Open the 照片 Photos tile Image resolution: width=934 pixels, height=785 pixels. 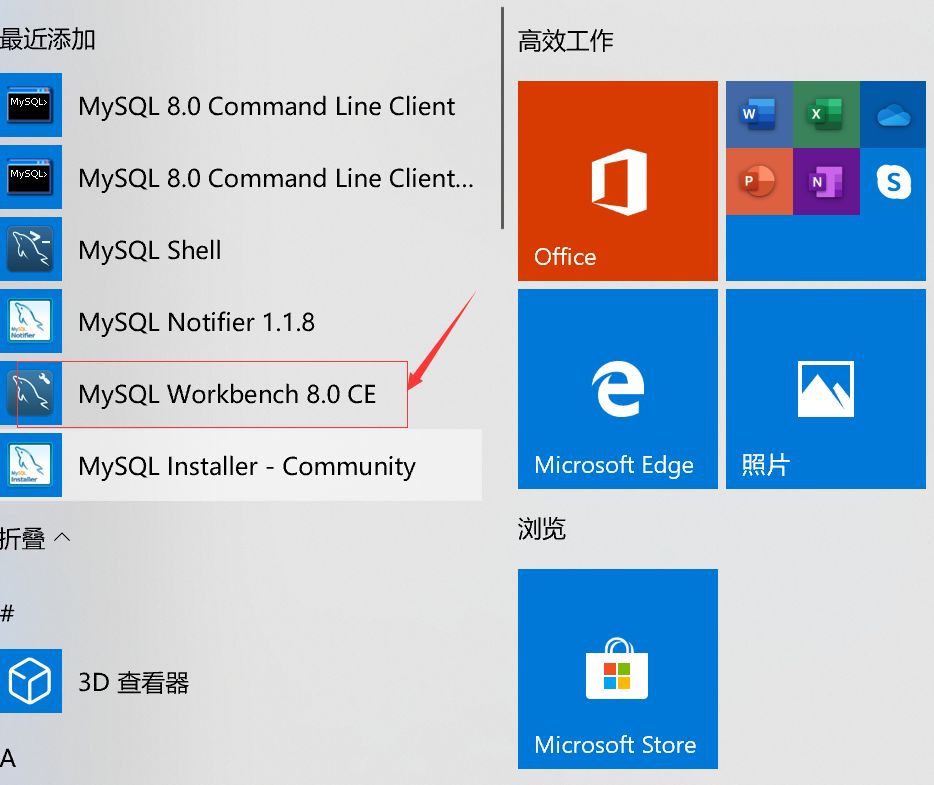click(826, 389)
